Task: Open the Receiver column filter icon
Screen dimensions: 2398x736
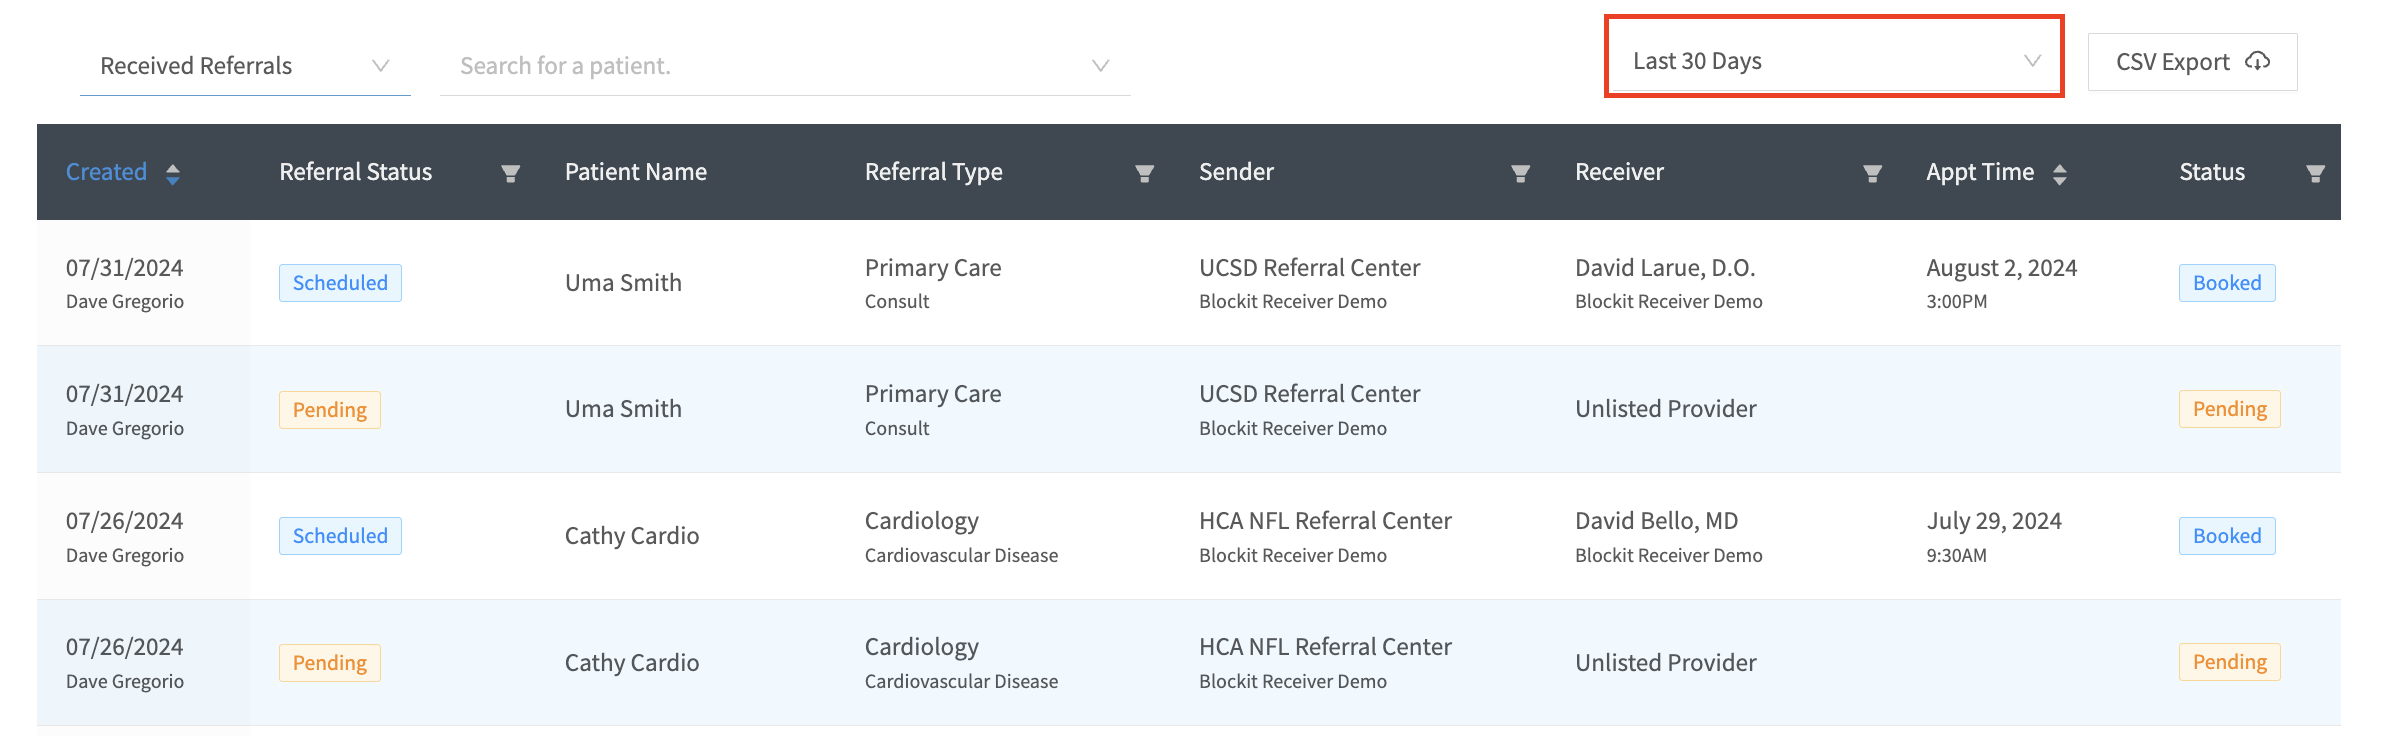Action: 1873,174
